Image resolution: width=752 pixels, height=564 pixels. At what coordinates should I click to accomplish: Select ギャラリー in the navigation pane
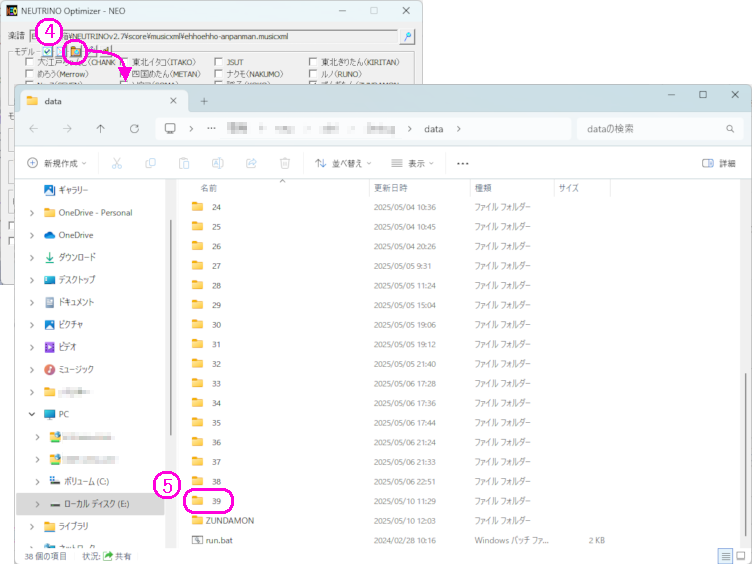[73, 190]
